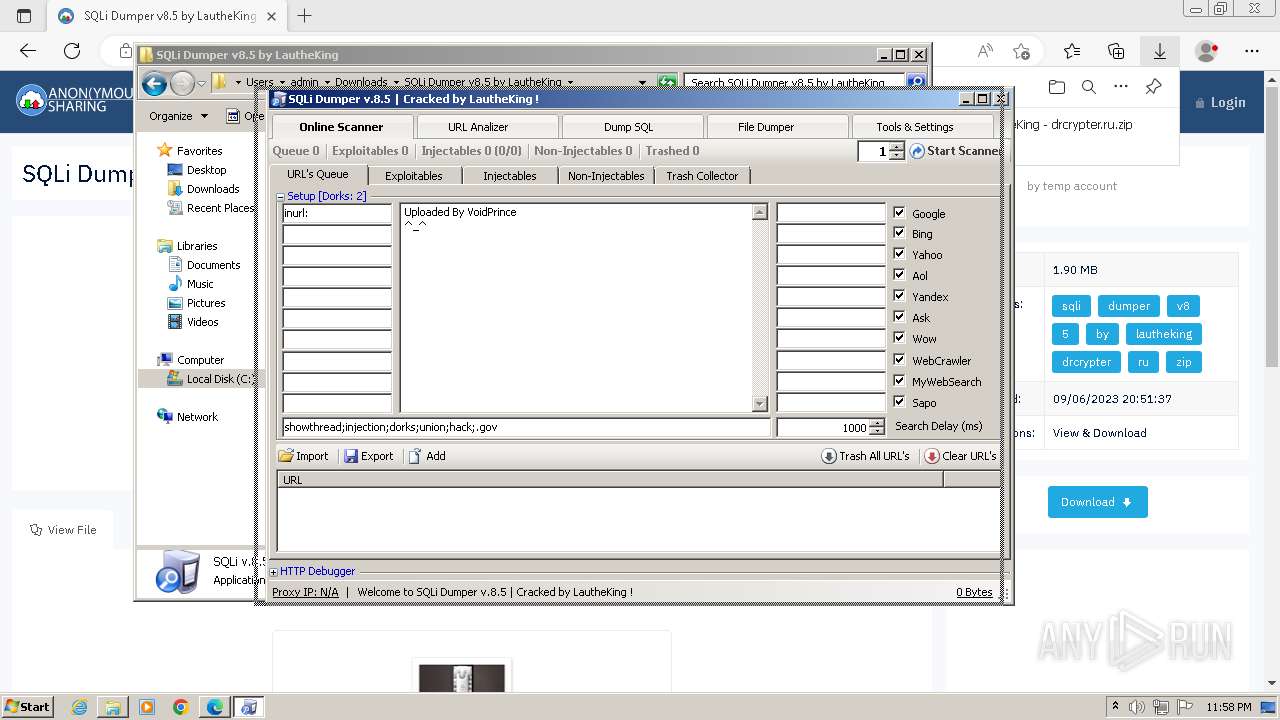The width and height of the screenshot is (1280, 720).
Task: Open Documents library in Explorer
Action: (x=213, y=265)
